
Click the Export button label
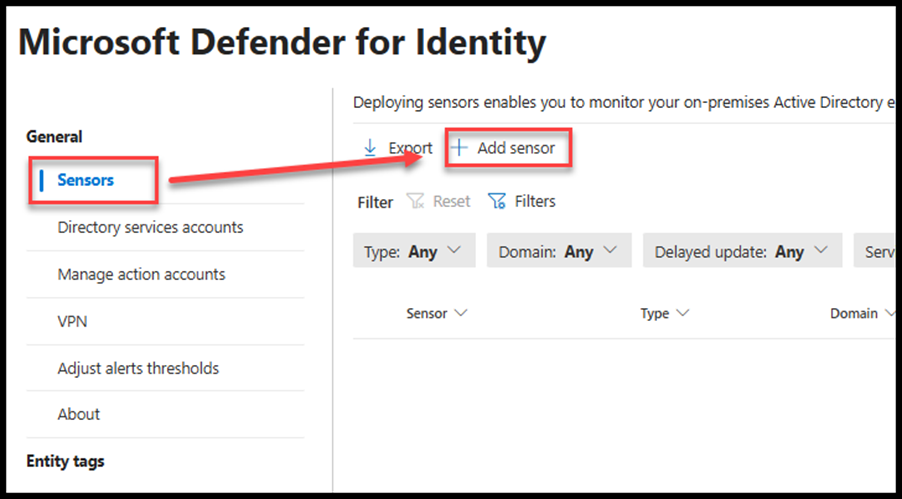pyautogui.click(x=410, y=148)
